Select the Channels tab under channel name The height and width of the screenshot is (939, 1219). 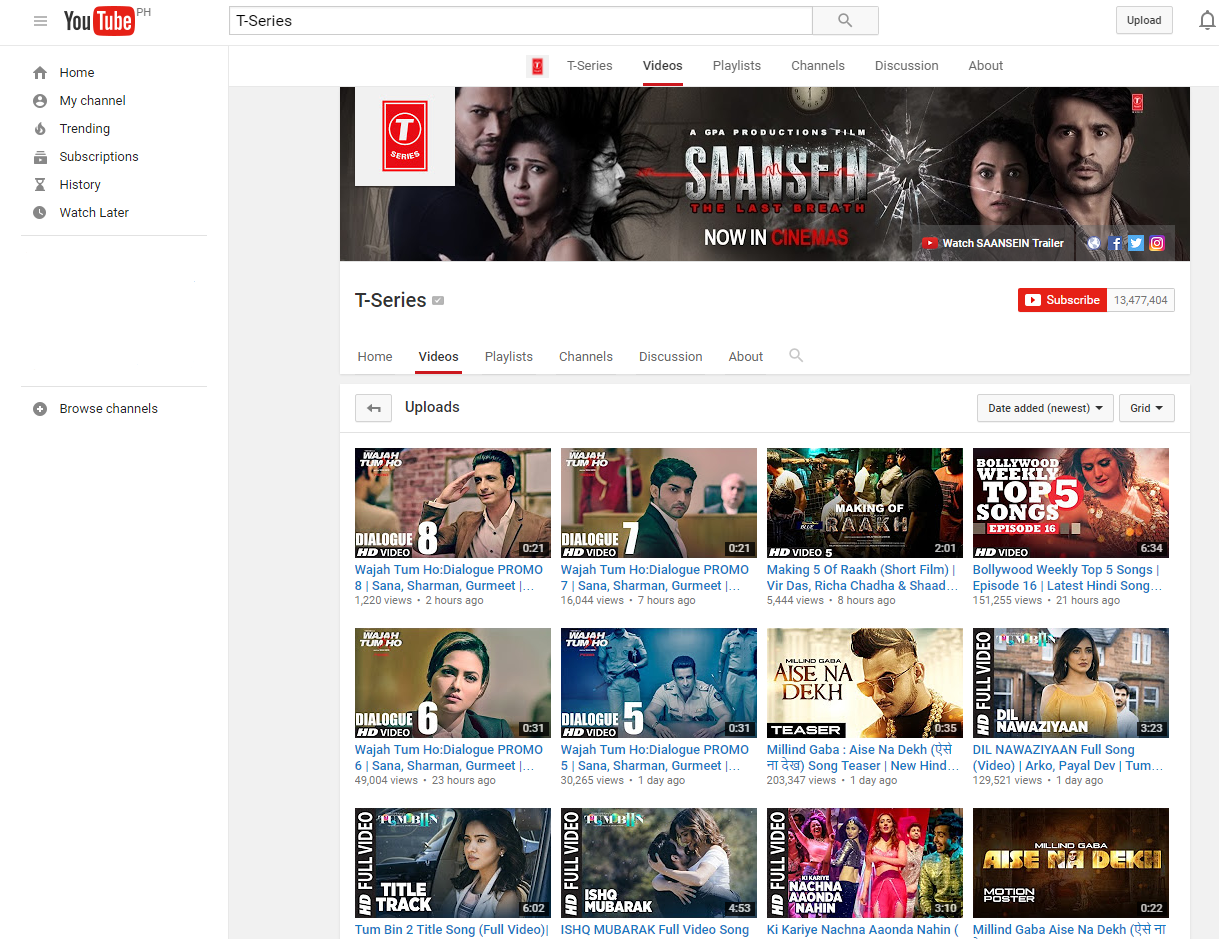(586, 357)
